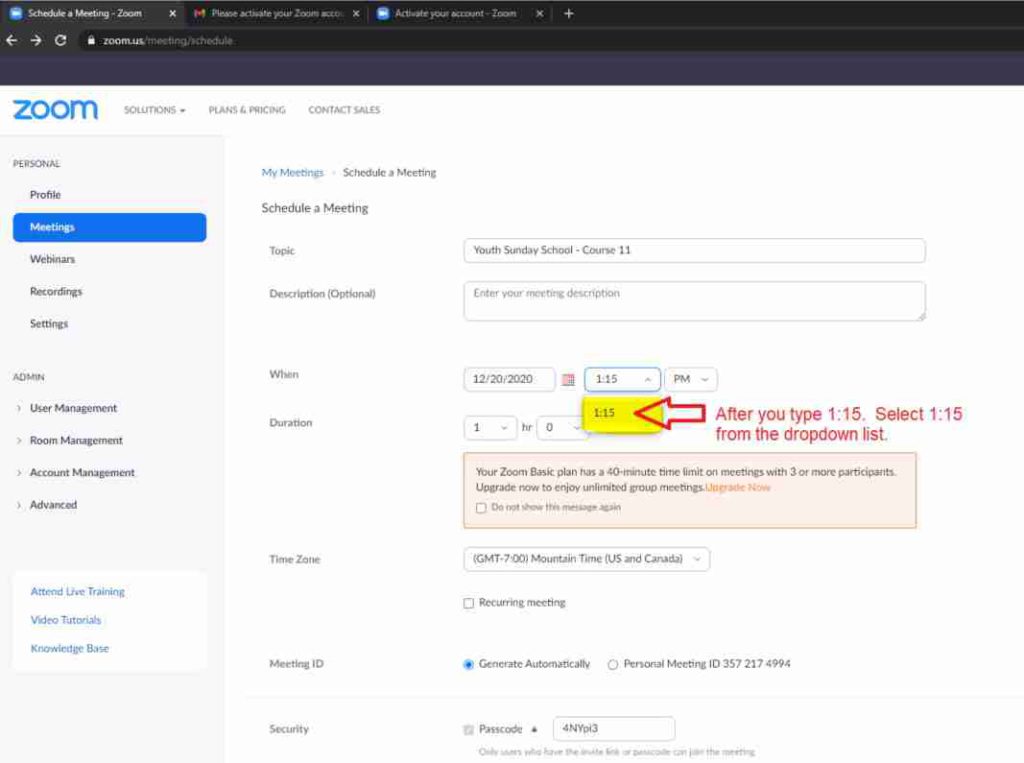Click the calendar date picker icon
Viewport: 1024px width, 763px height.
coord(568,380)
